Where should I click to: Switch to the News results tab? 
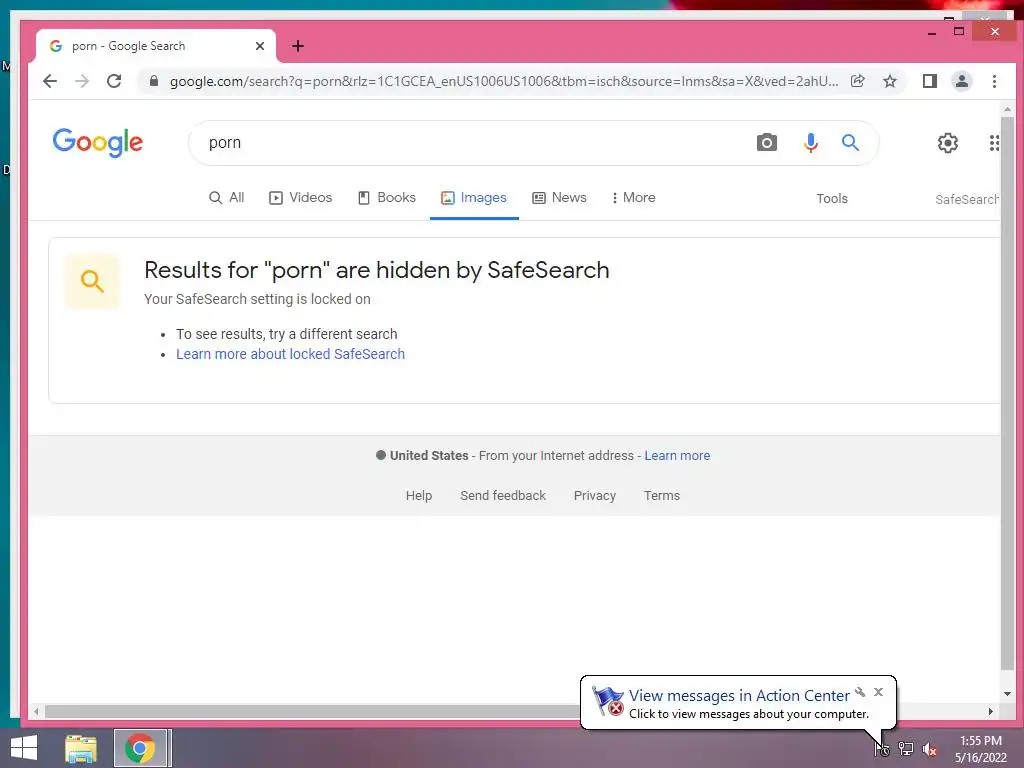point(560,197)
